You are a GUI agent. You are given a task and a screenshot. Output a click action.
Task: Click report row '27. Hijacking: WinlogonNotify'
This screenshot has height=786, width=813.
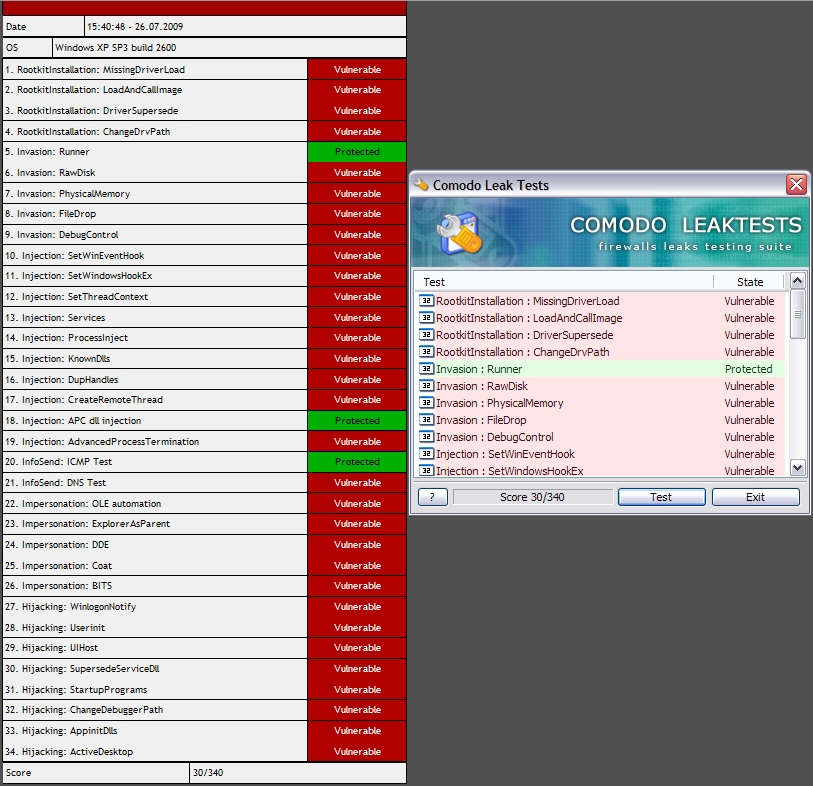155,607
